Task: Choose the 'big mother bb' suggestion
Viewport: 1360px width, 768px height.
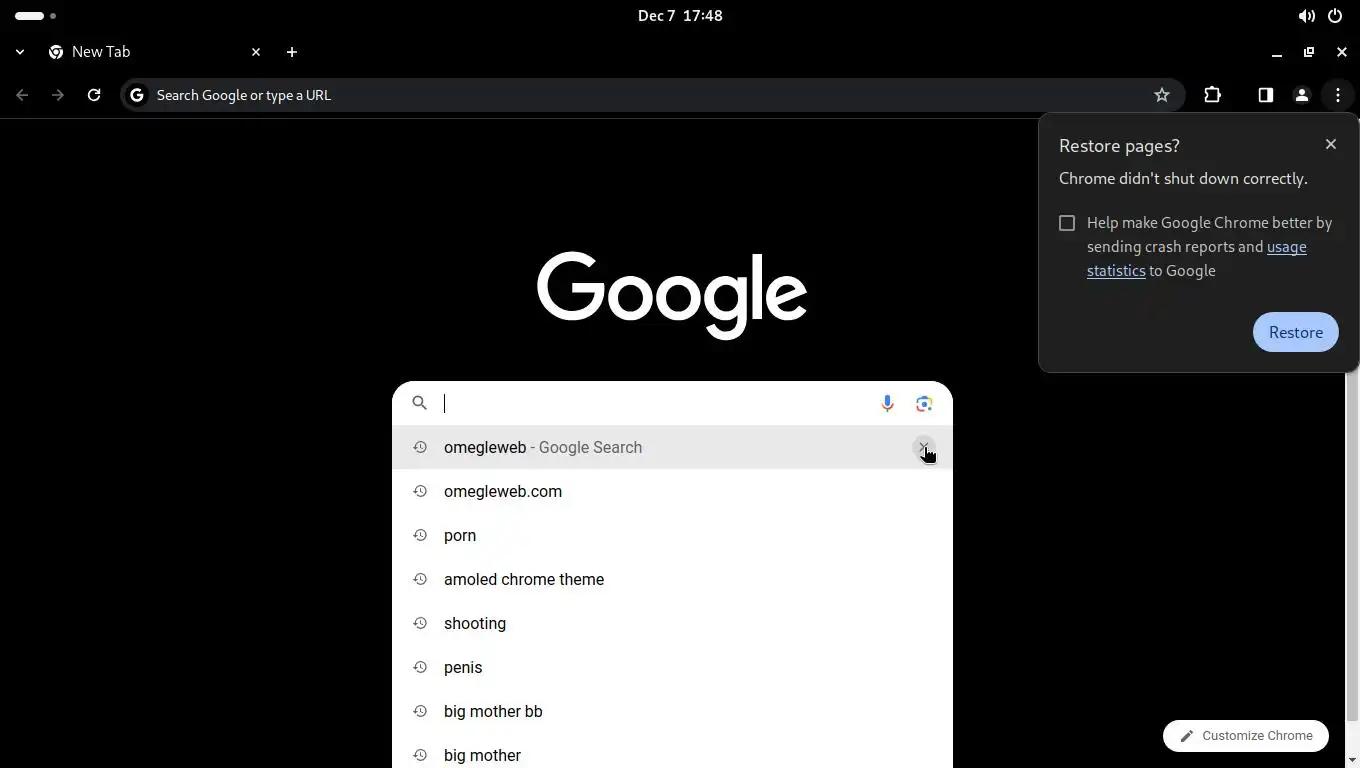Action: 672,711
